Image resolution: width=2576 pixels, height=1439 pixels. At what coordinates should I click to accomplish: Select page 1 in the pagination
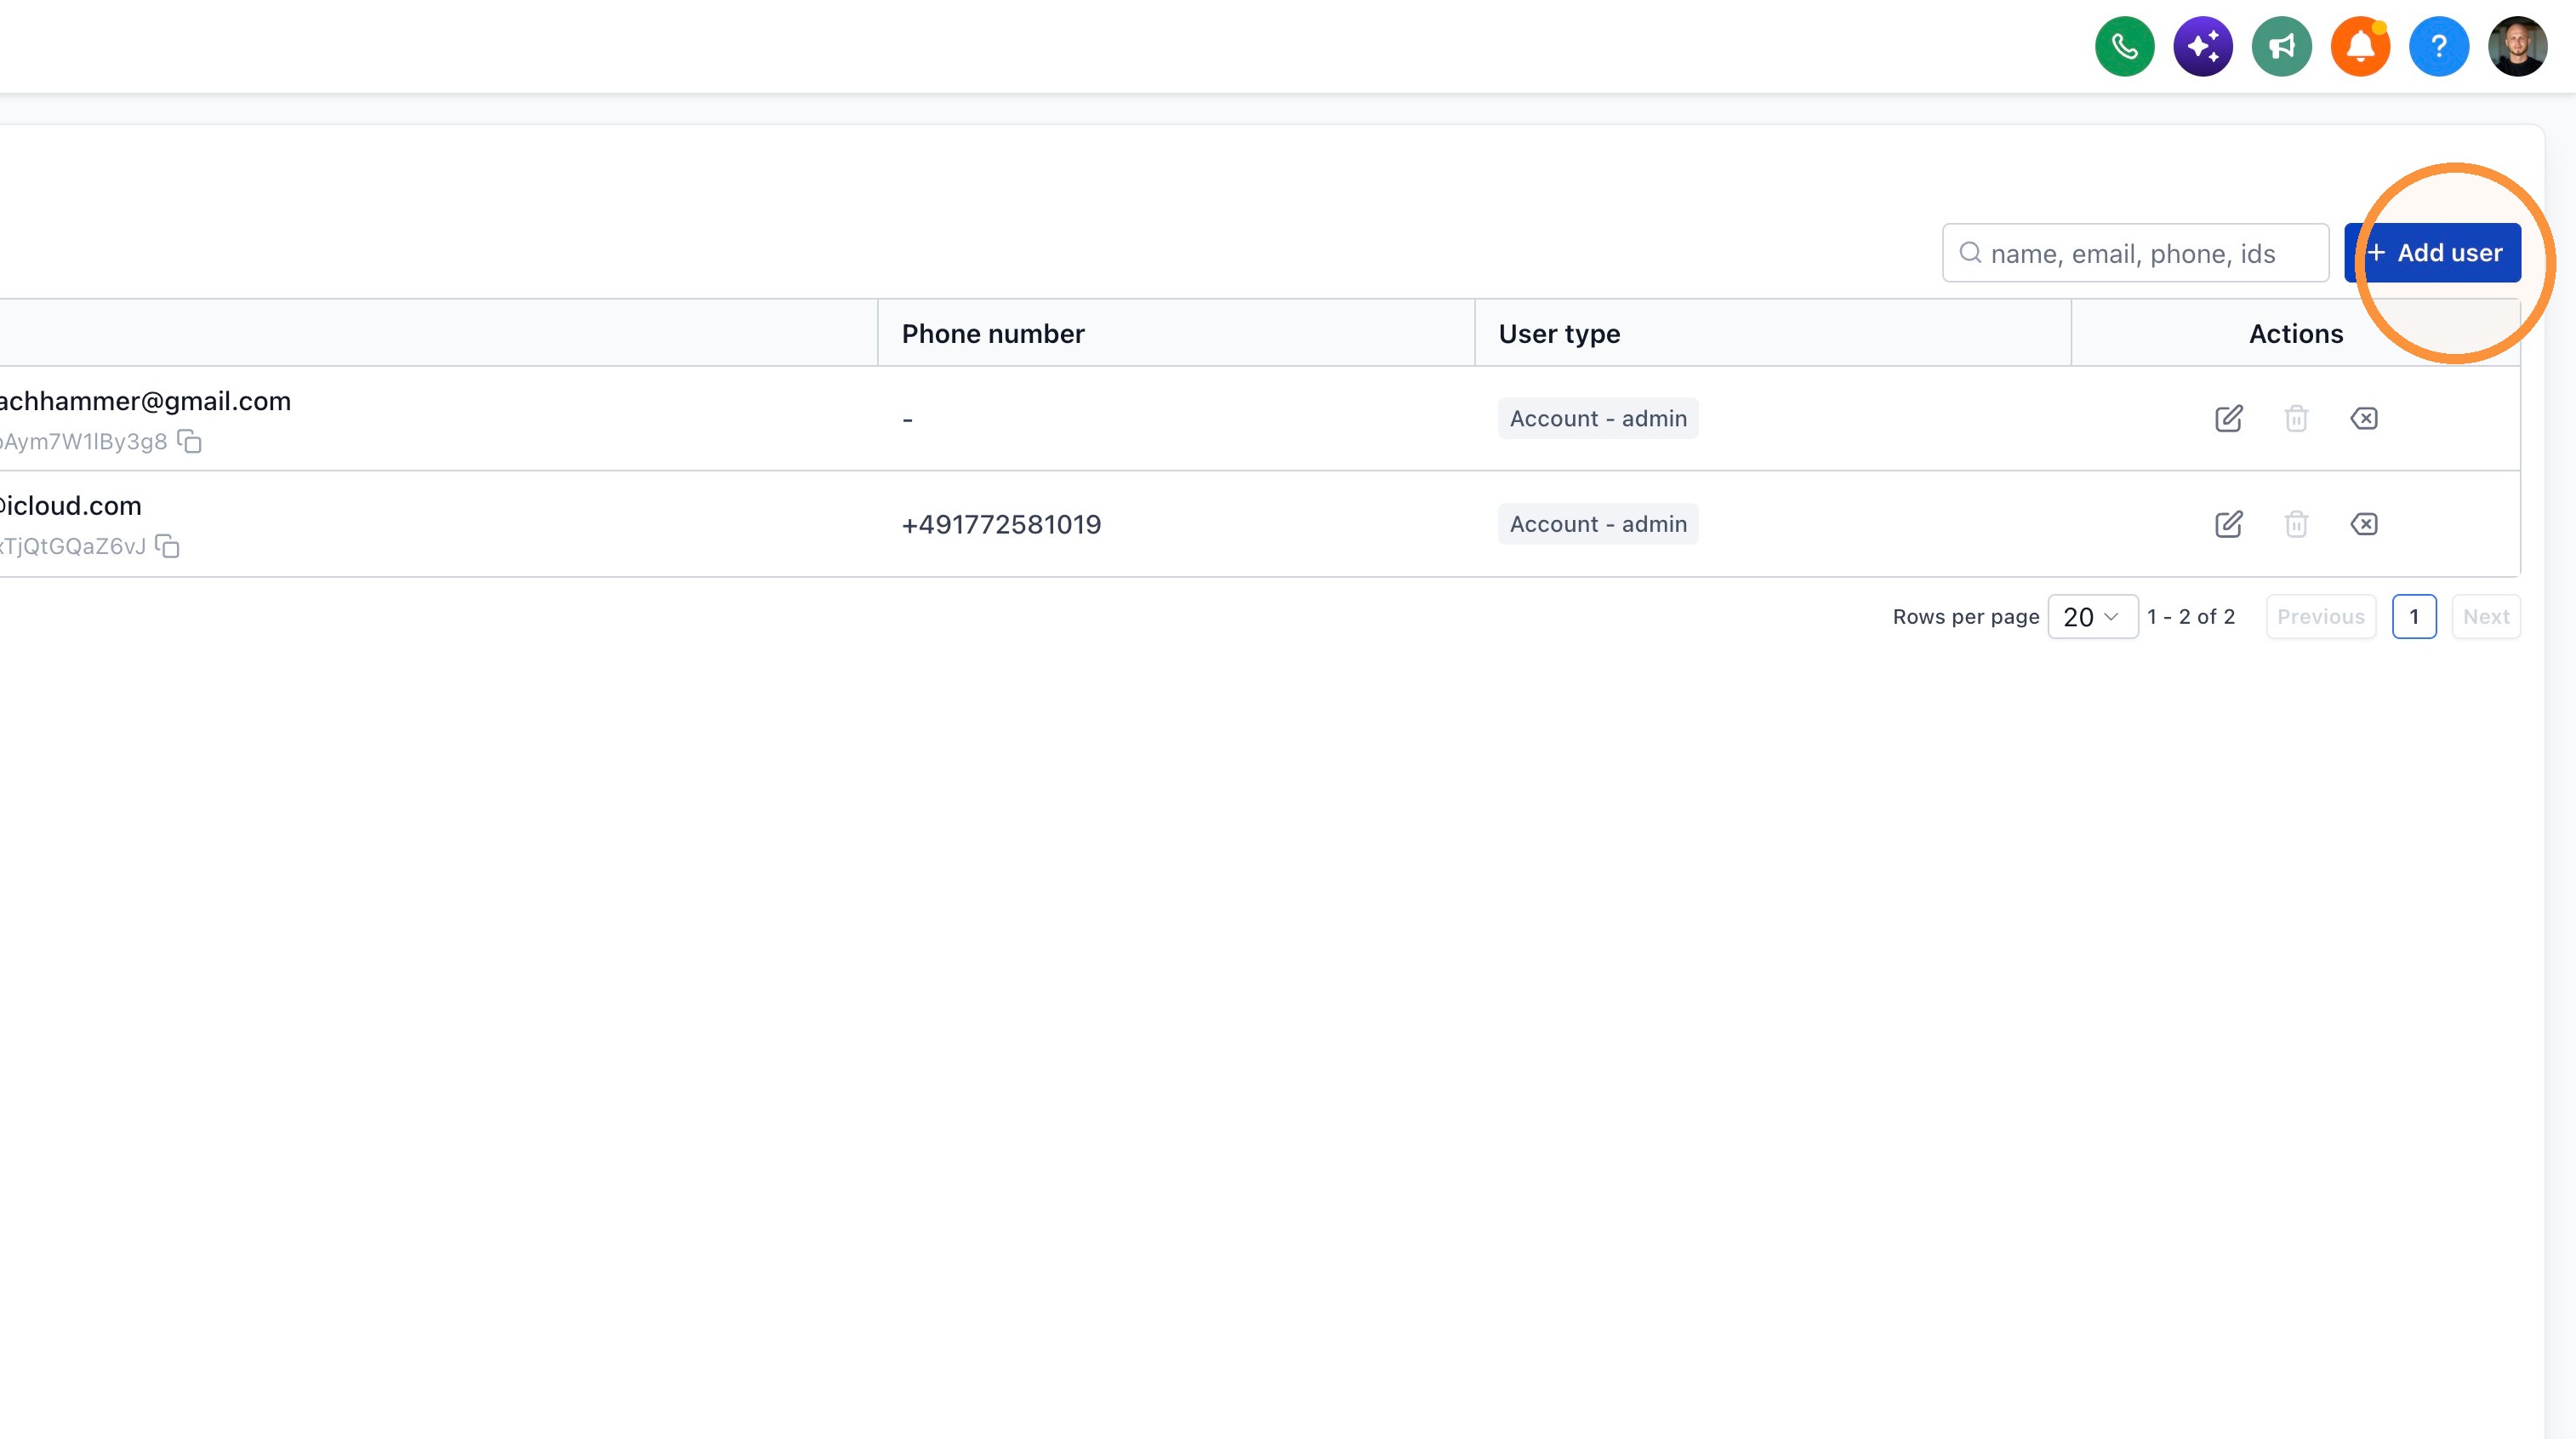click(x=2413, y=617)
